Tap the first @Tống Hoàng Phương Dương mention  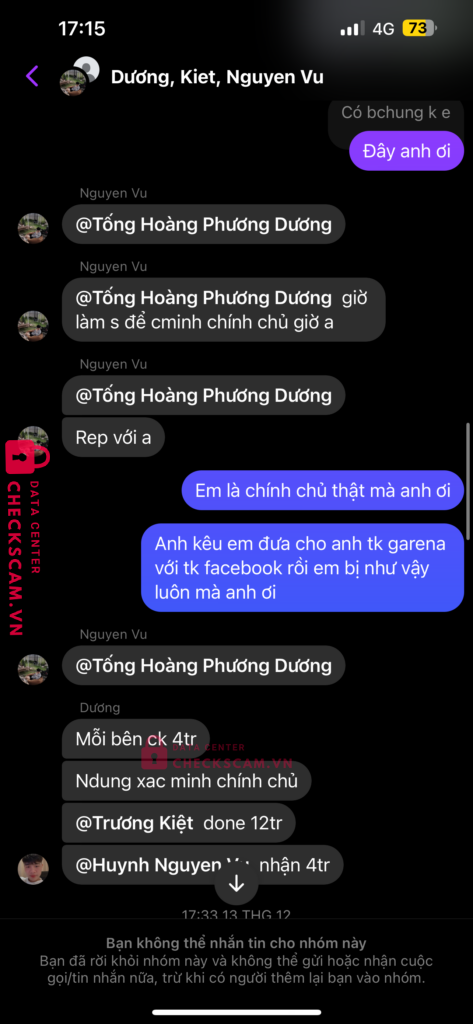203,225
